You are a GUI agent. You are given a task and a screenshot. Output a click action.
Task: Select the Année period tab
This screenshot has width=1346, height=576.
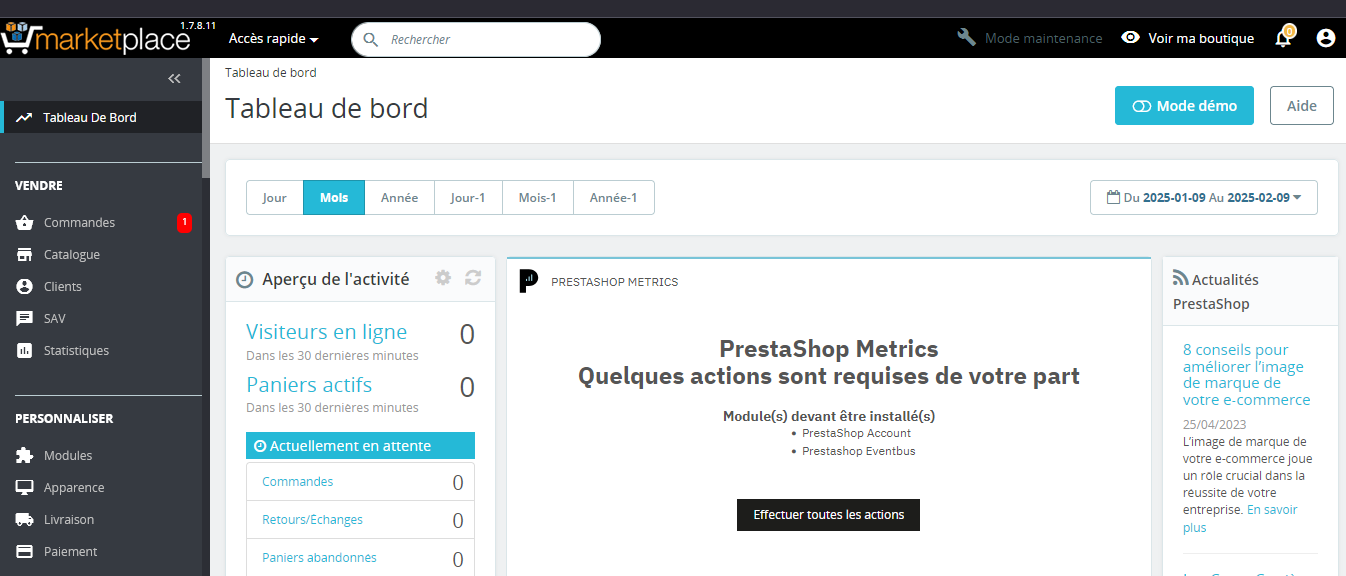tap(399, 197)
